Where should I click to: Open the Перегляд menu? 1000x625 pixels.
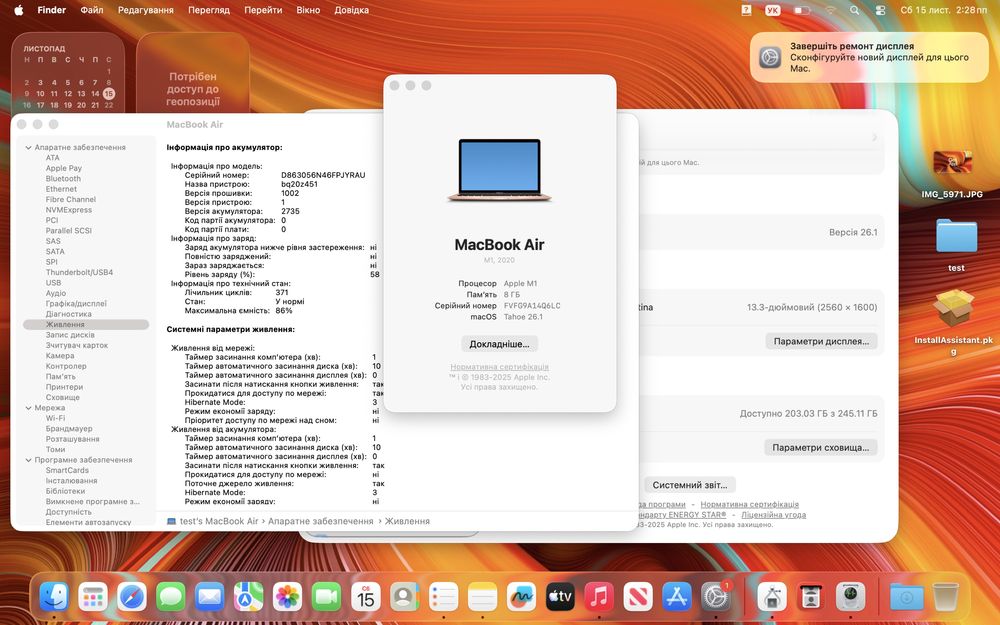point(209,10)
